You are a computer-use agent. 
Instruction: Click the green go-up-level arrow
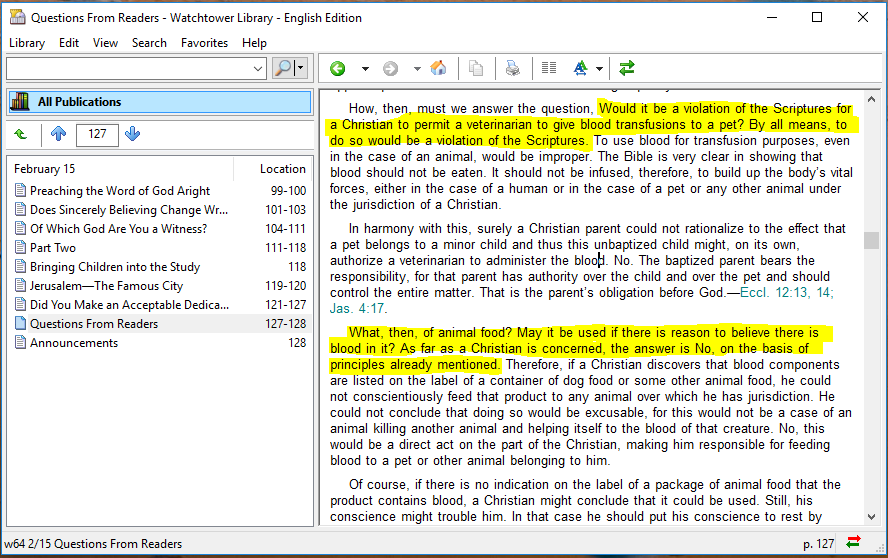click(x=21, y=134)
